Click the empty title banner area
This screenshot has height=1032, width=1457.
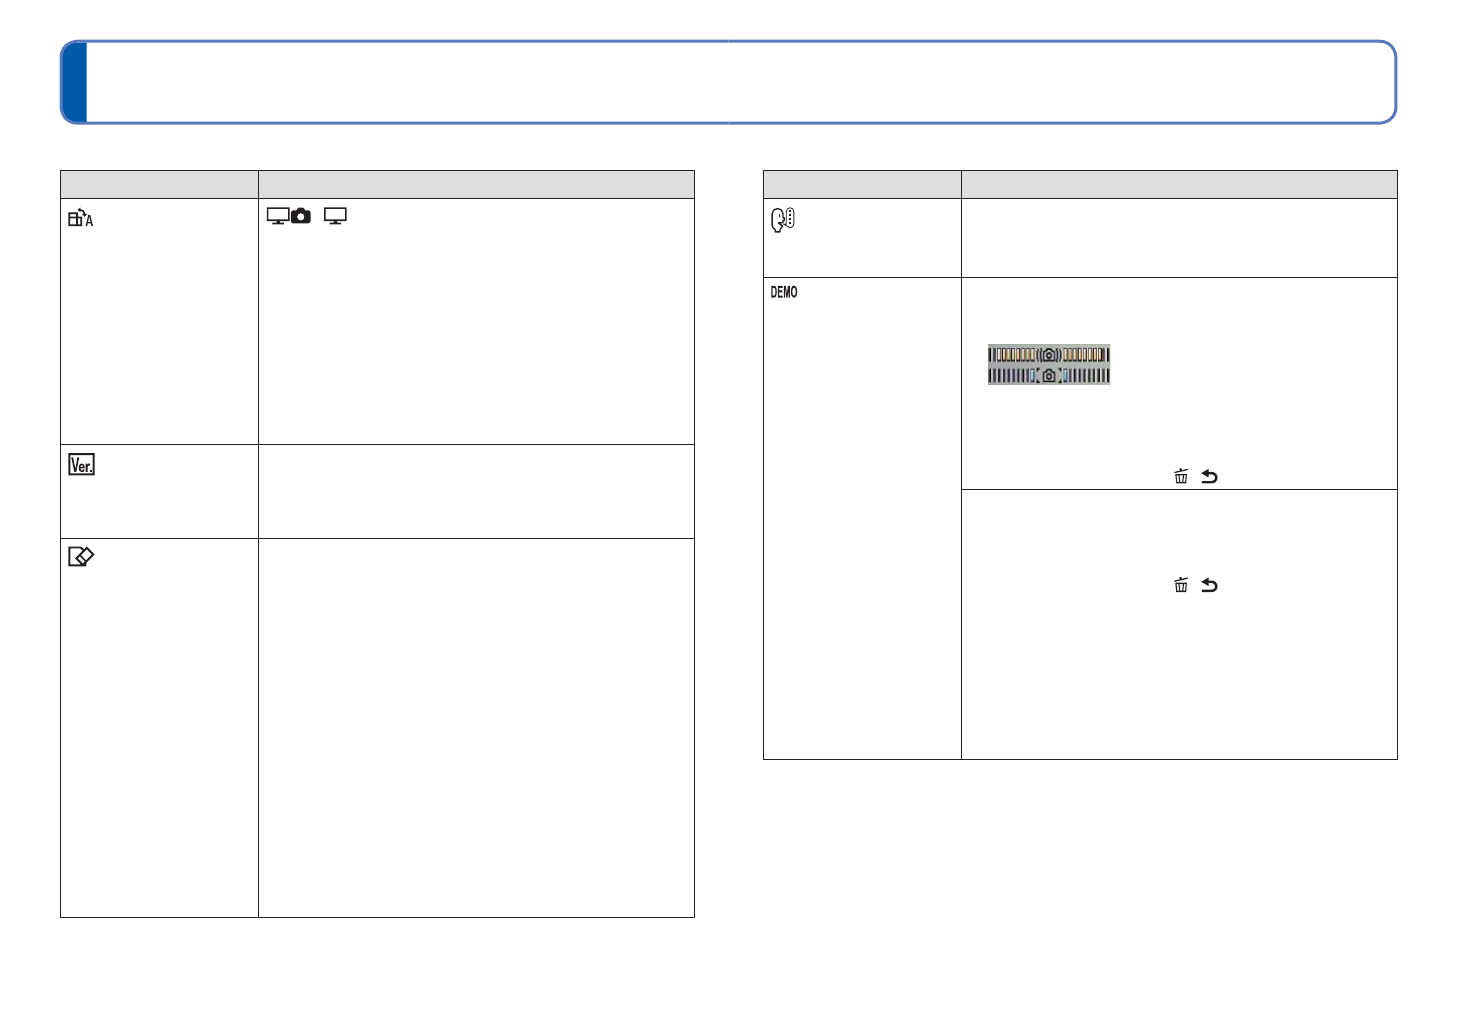click(740, 82)
